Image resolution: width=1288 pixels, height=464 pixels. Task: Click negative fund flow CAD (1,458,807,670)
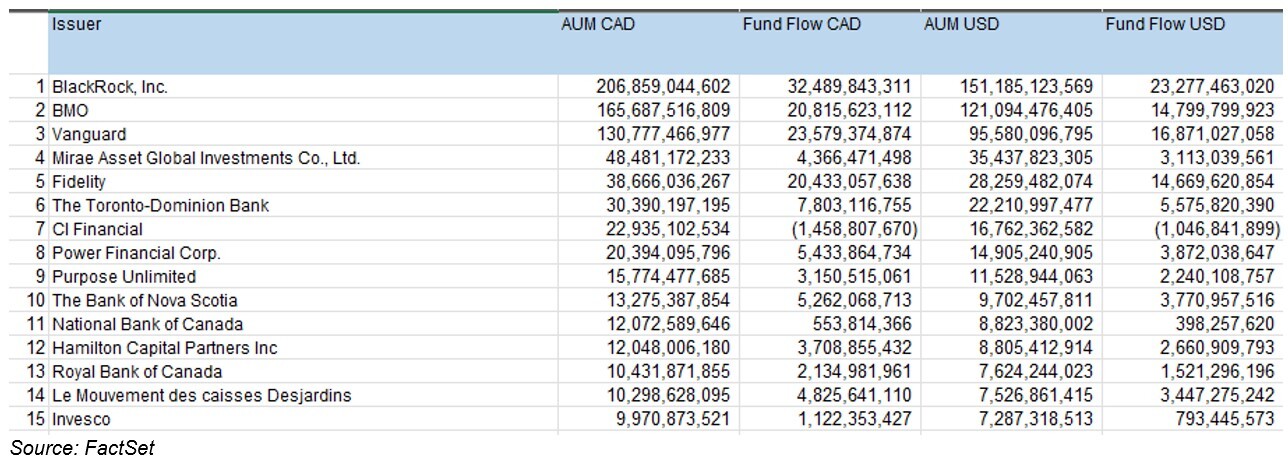click(854, 229)
